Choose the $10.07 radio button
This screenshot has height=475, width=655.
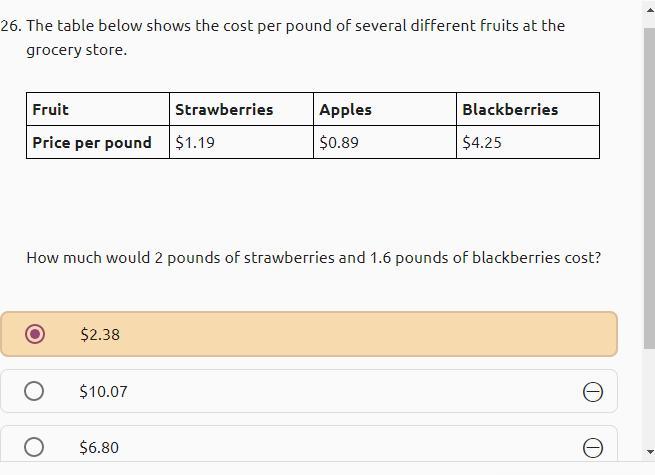pyautogui.click(x=34, y=391)
